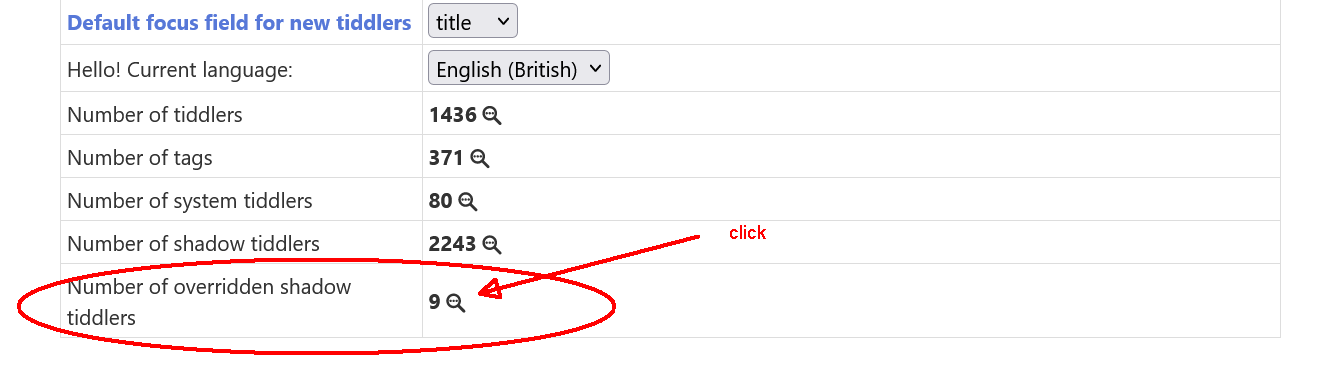Select the shadow tiddler count 2243
This screenshot has height=372, width=1335.
pyautogui.click(x=453, y=244)
